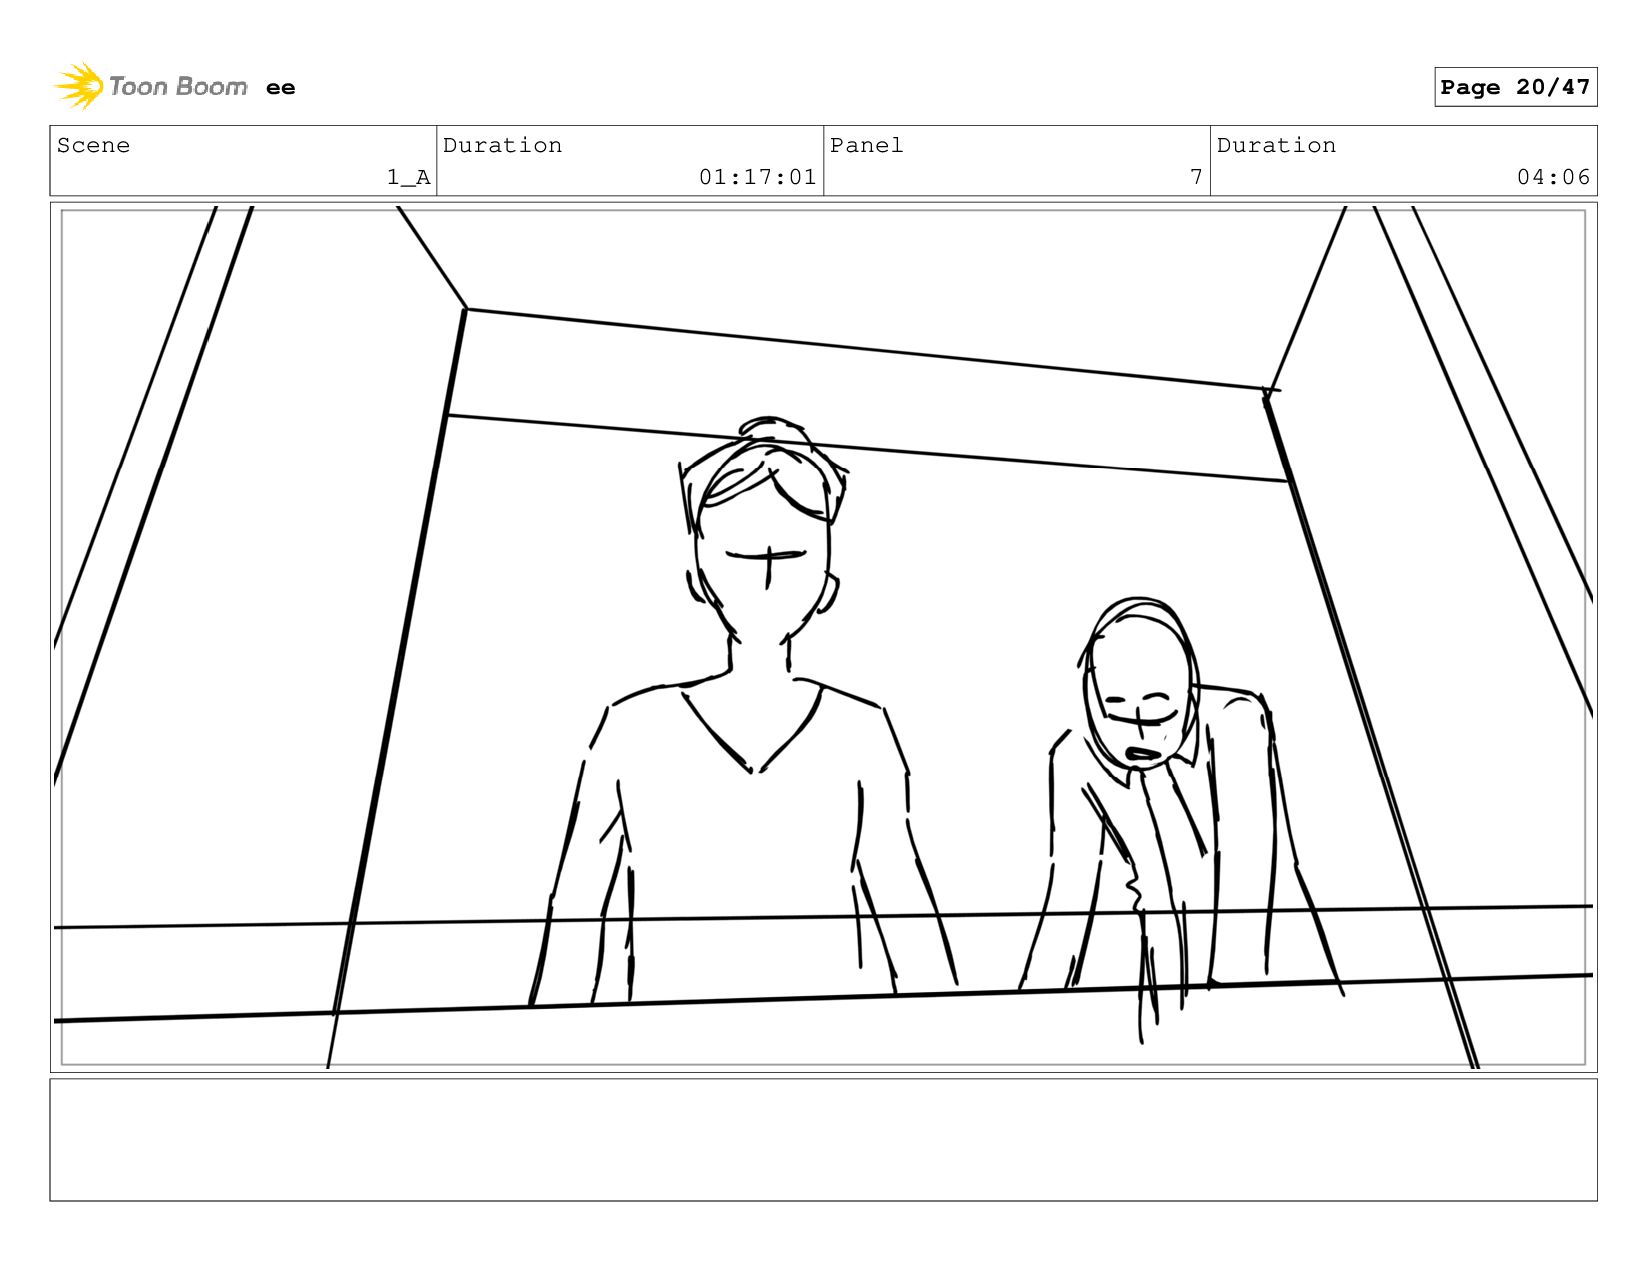Click the scene name '1_A'
Viewport: 1648px width, 1276px height.
(409, 177)
